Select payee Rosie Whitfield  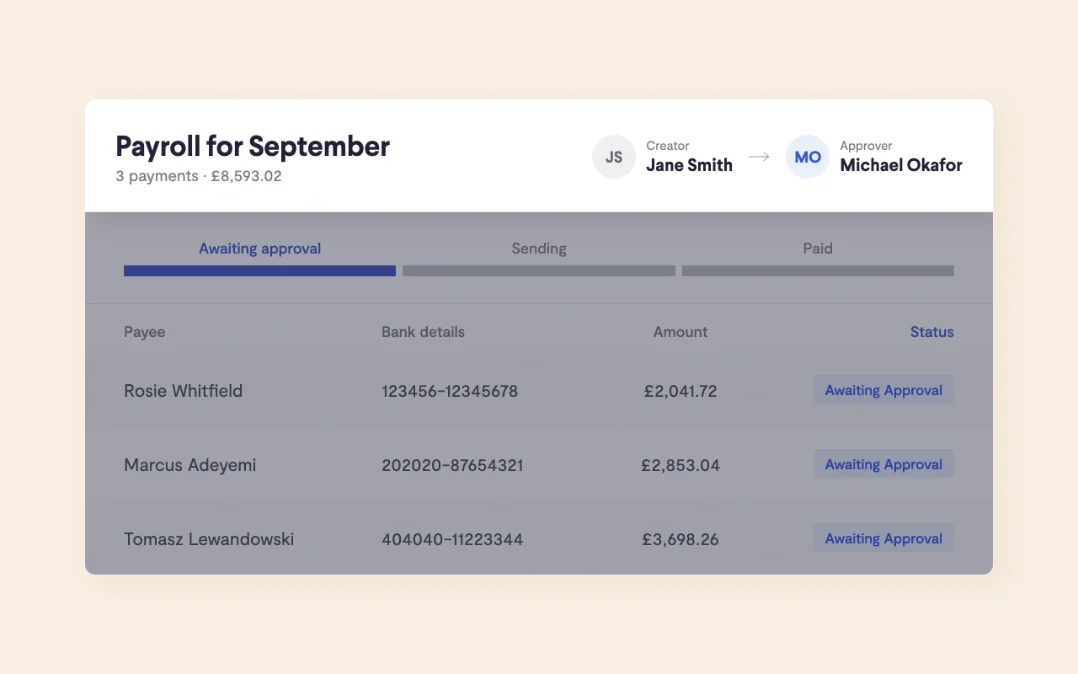pyautogui.click(x=183, y=391)
